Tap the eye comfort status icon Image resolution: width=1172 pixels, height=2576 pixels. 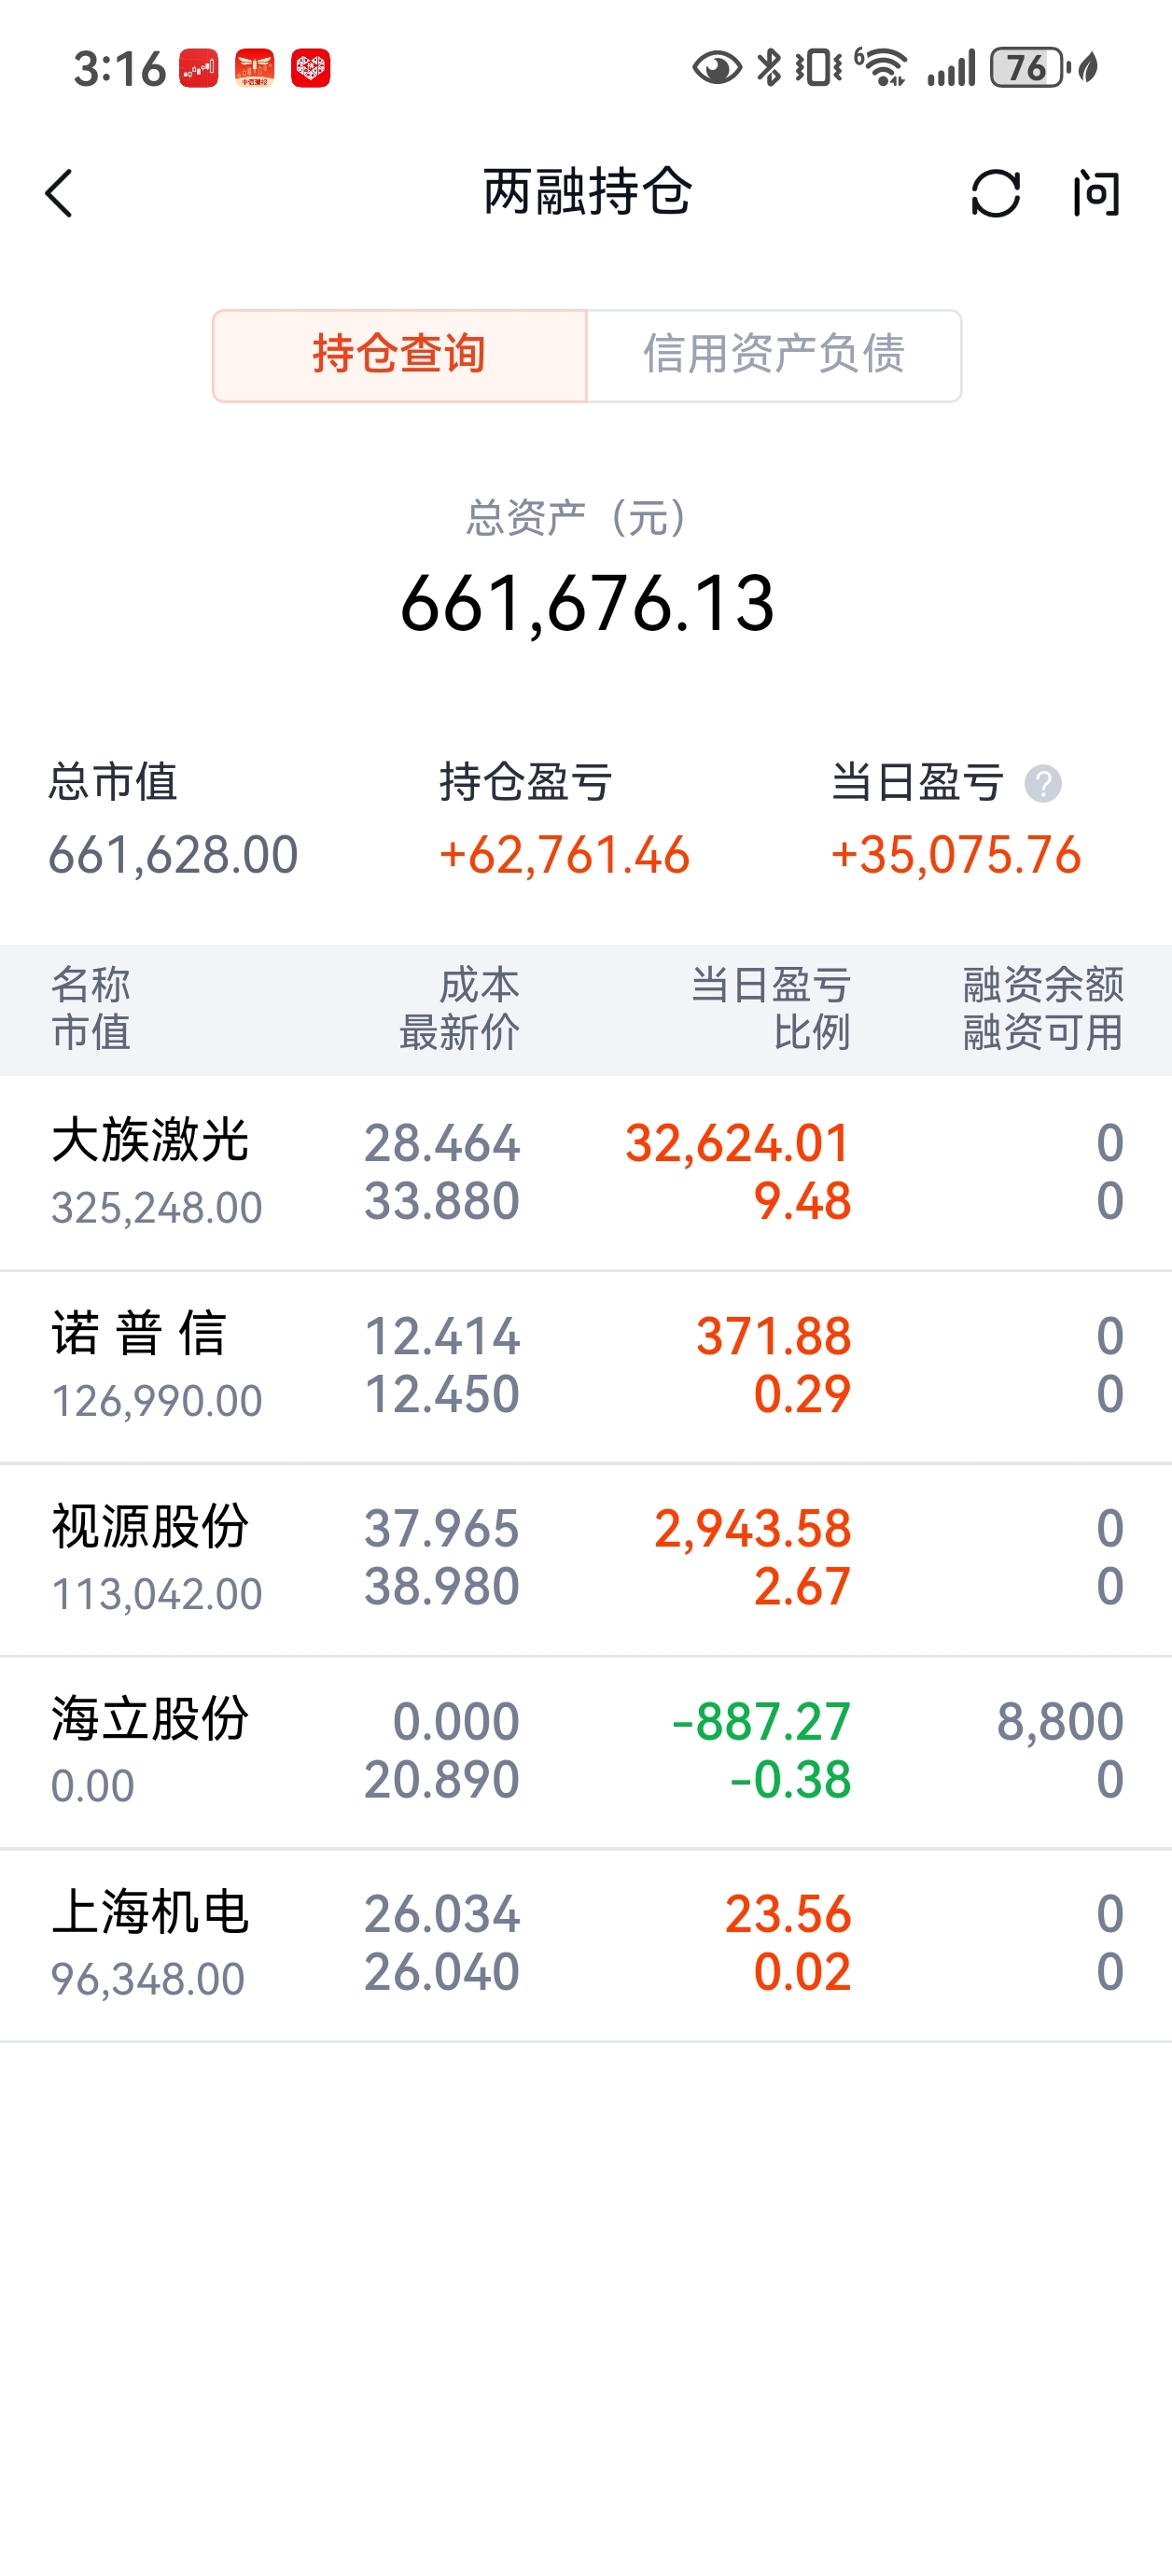(x=716, y=68)
